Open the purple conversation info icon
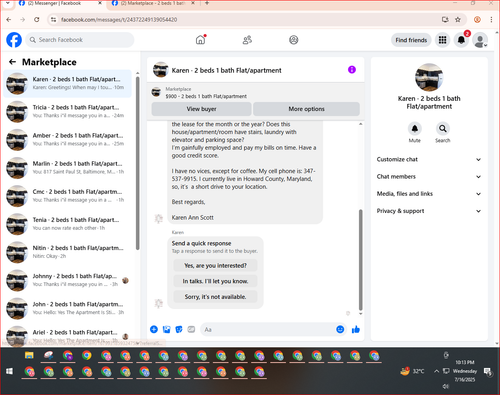500x395 pixels. (x=352, y=70)
